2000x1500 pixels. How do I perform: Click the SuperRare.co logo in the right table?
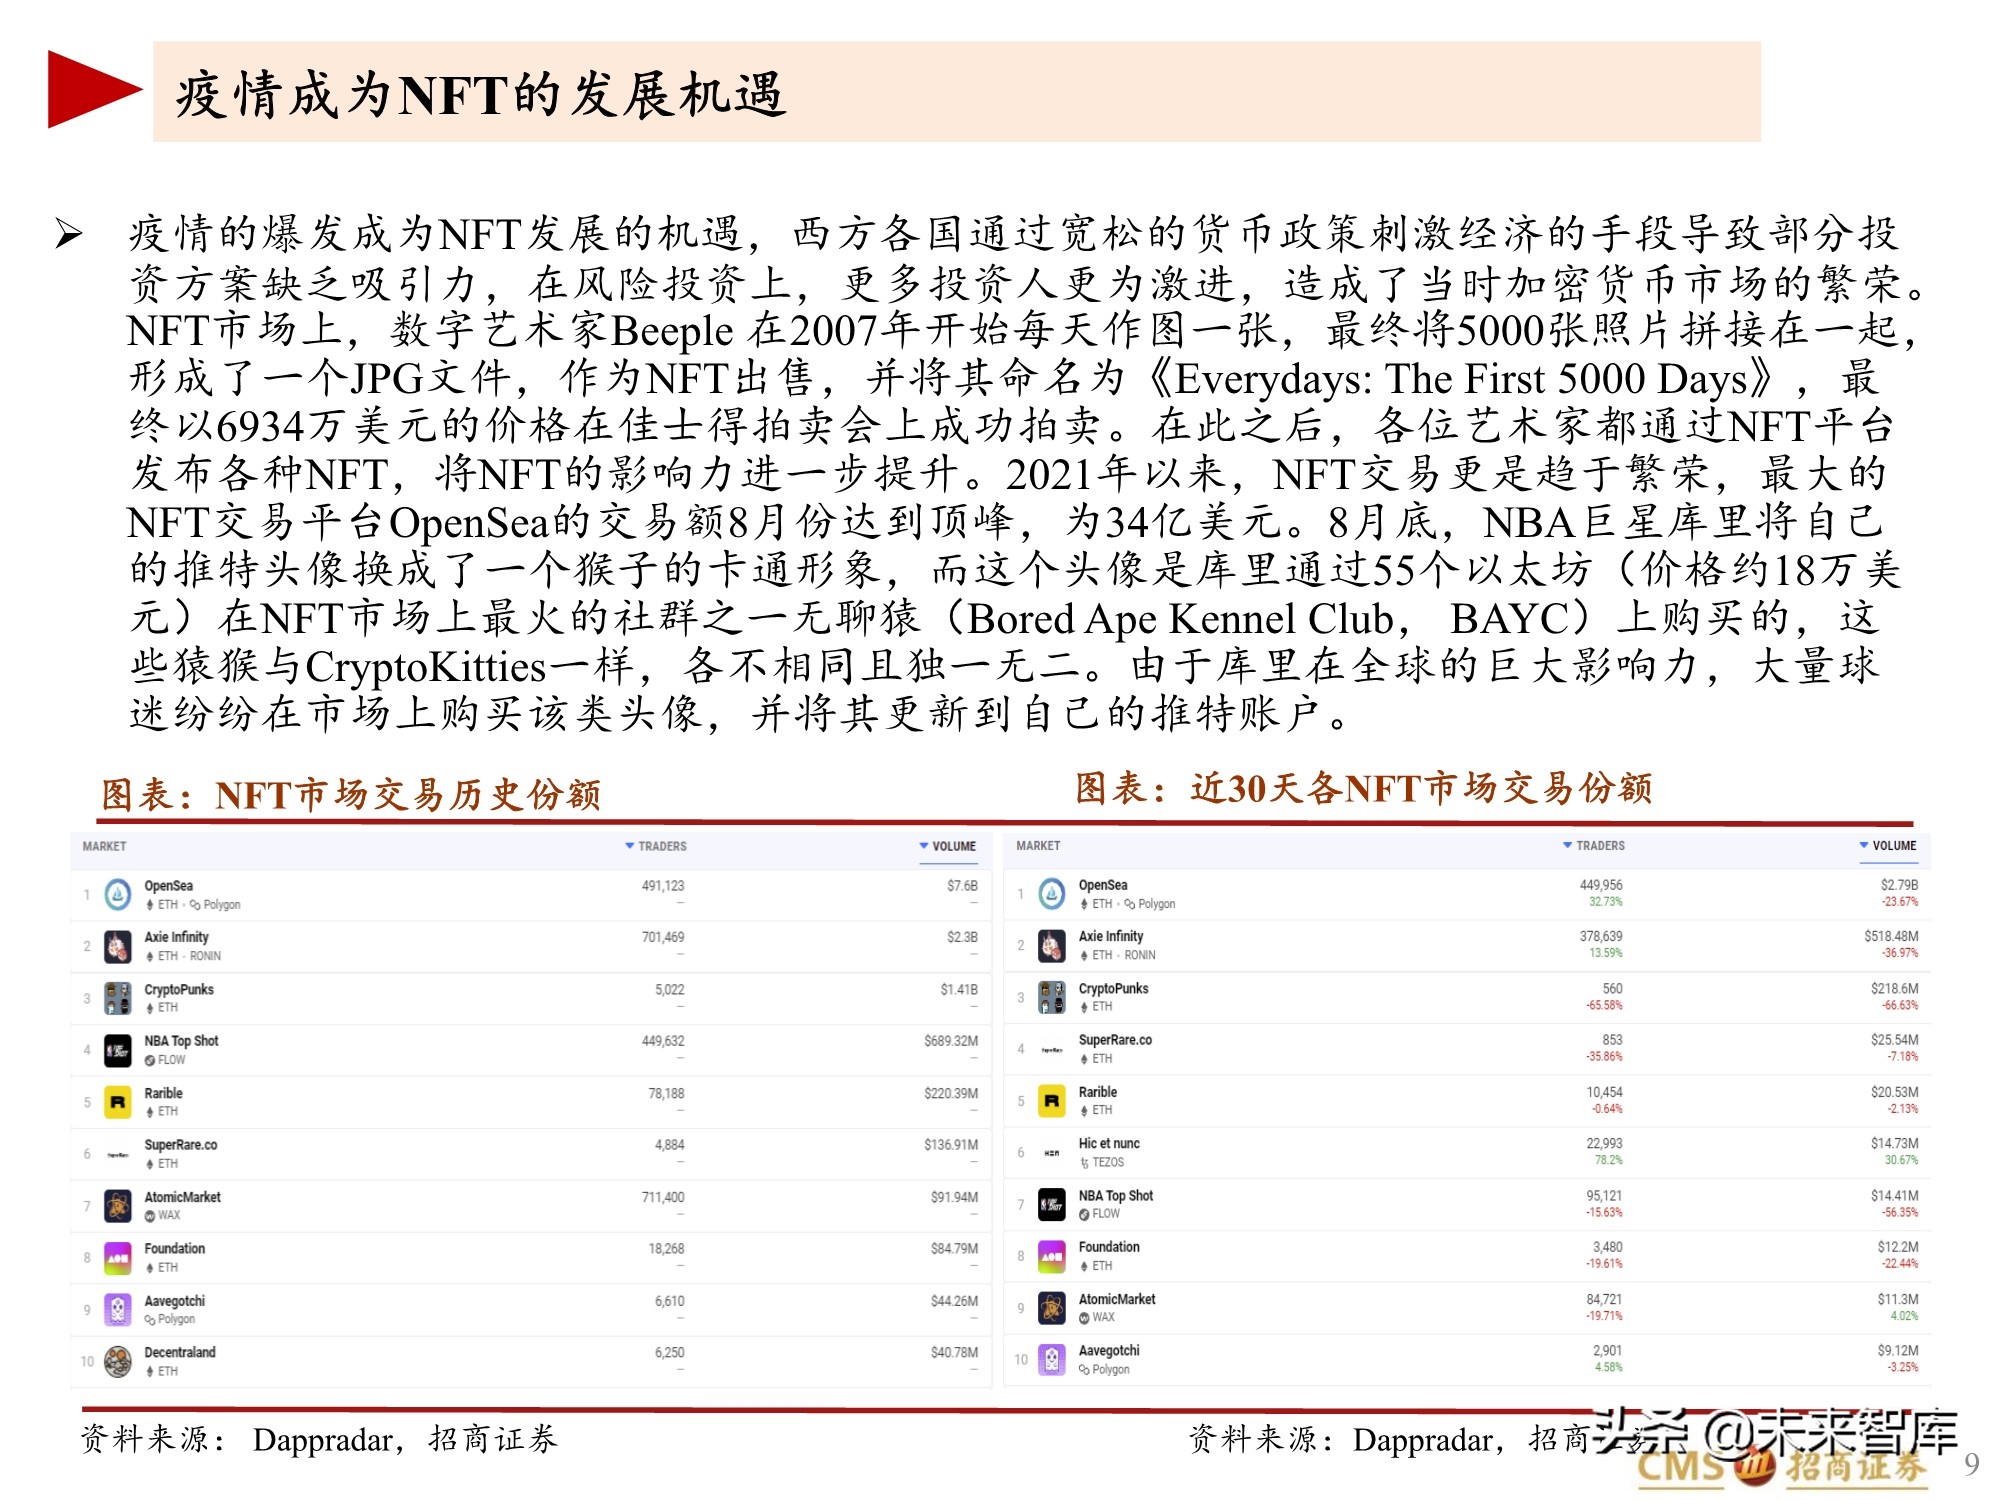tap(1052, 1049)
